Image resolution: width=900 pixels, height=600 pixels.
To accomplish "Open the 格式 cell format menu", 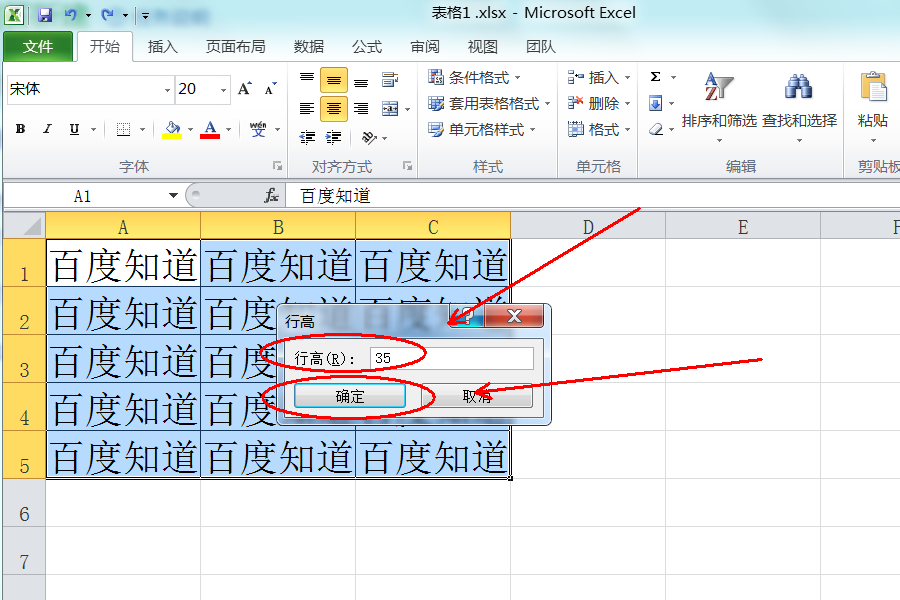I will coord(599,130).
